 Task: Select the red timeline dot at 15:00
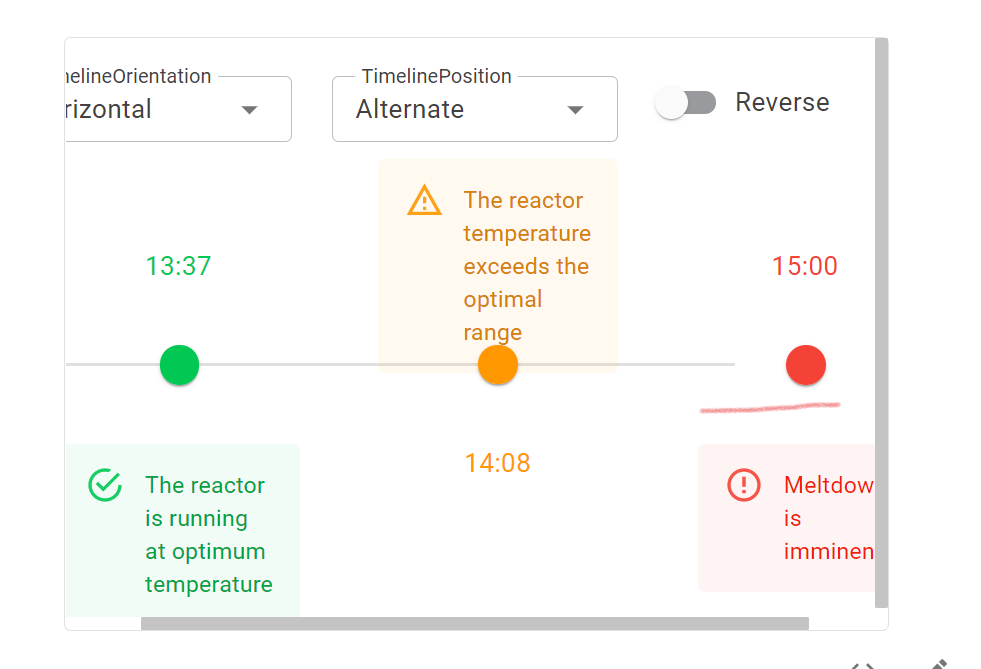806,365
